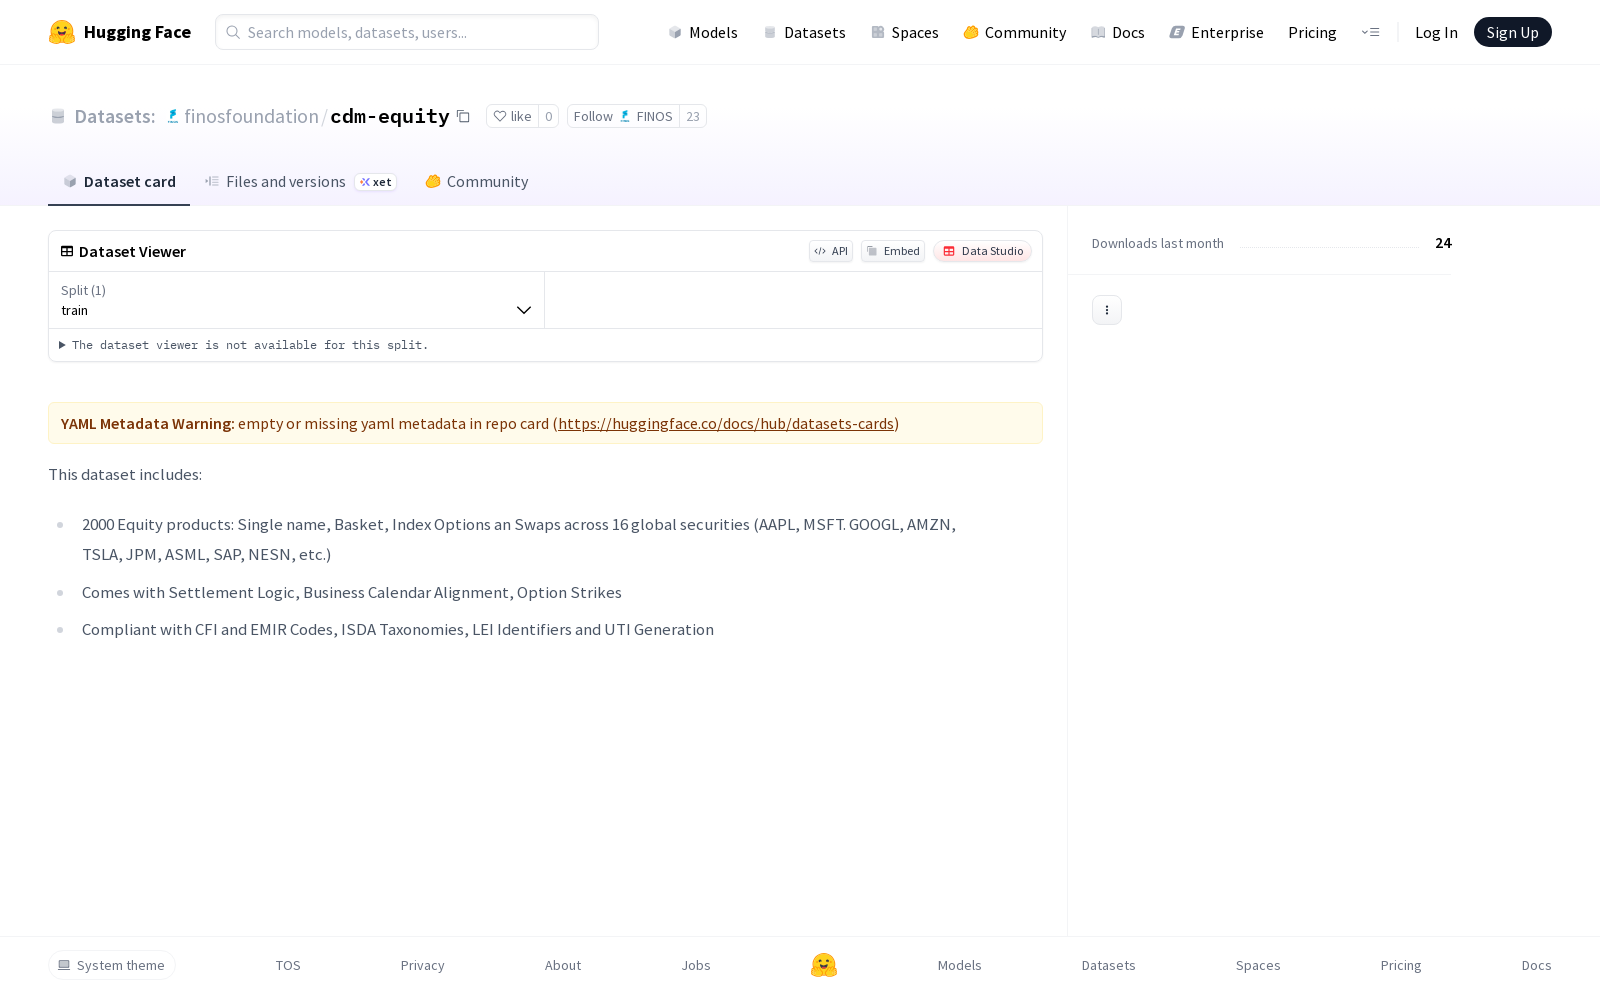This screenshot has height=1000, width=1600.
Task: Click the Log In link
Action: coord(1436,32)
